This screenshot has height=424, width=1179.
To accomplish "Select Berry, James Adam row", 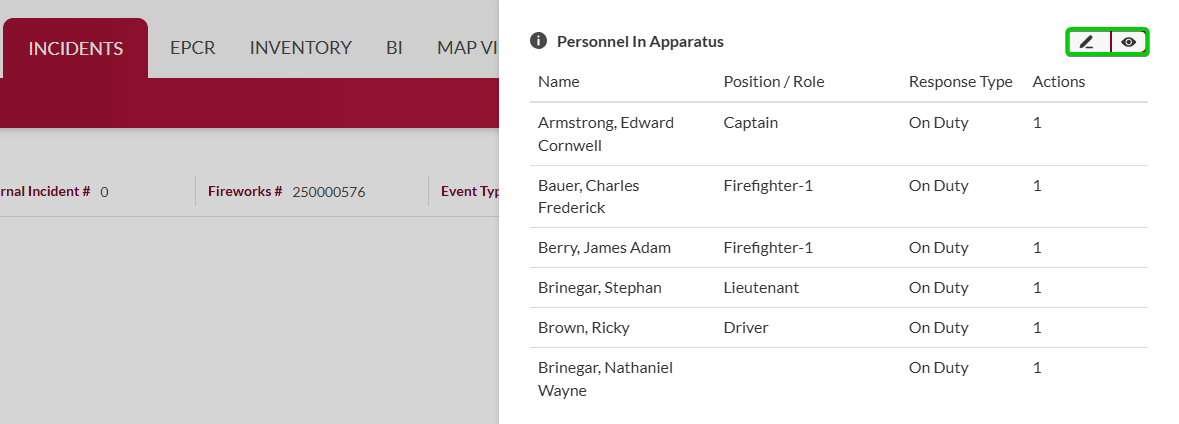I will point(604,248).
